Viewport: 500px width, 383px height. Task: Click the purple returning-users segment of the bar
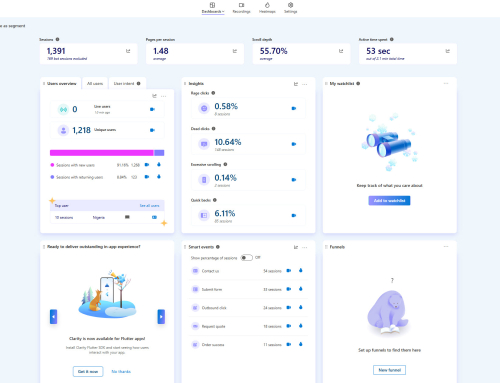159,153
